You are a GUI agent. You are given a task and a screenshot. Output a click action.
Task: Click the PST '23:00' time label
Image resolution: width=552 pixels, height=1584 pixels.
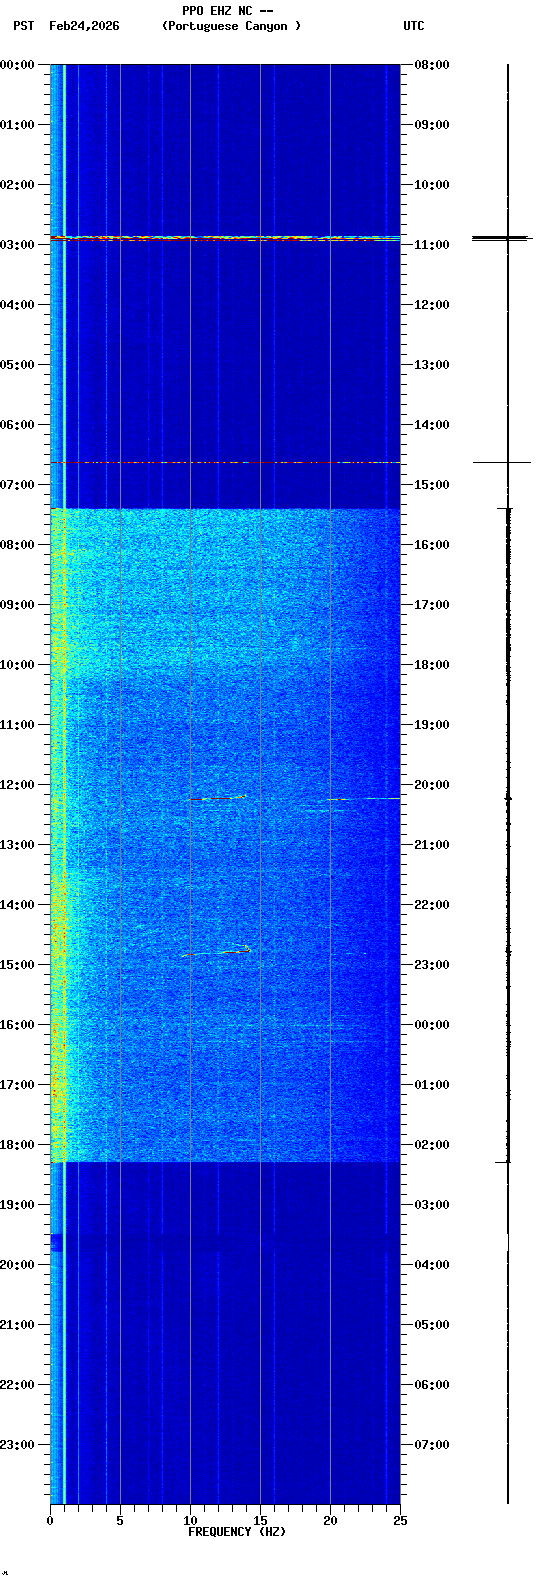coord(17,1445)
